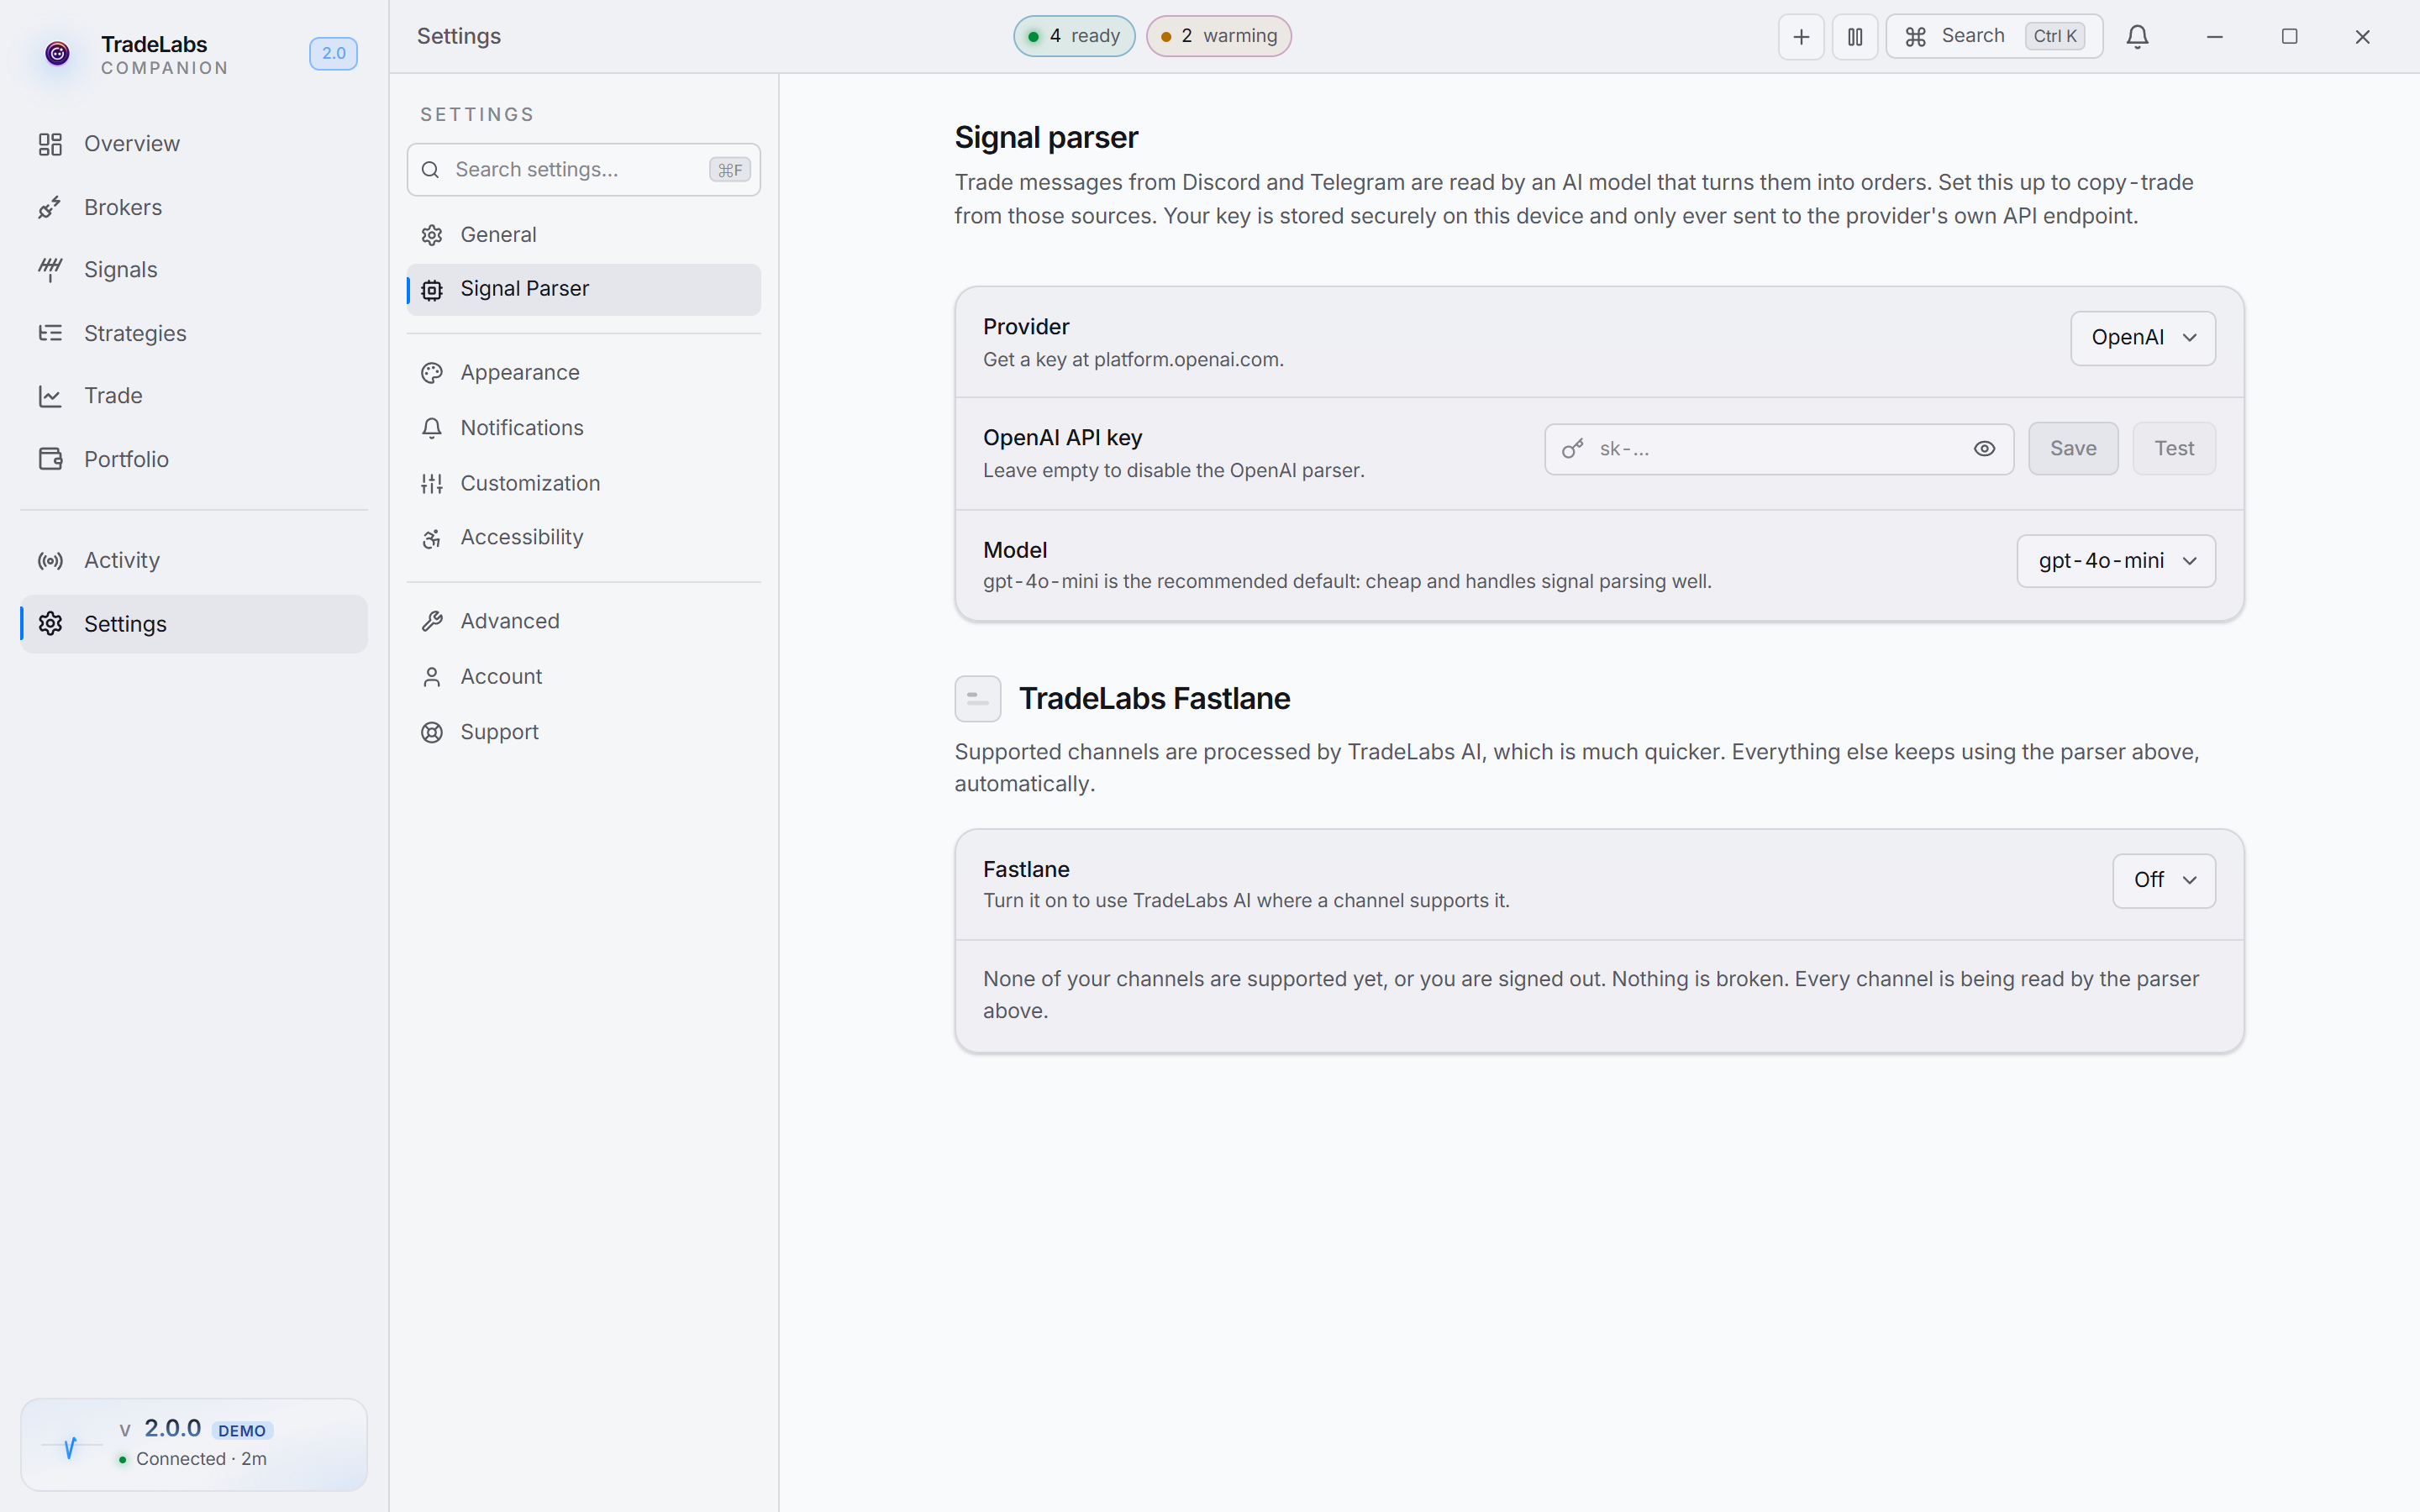2420x1512 pixels.
Task: Toggle API key visibility with eye icon
Action: 1985,449
